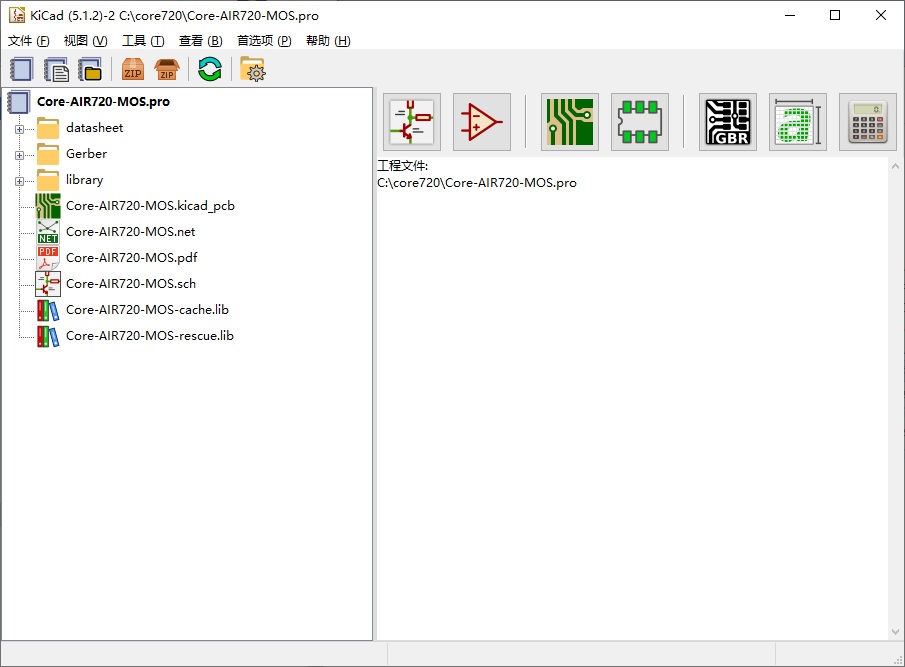Click the PDF icon of Core-AIR720-MOS.pdf

[x=48, y=258]
